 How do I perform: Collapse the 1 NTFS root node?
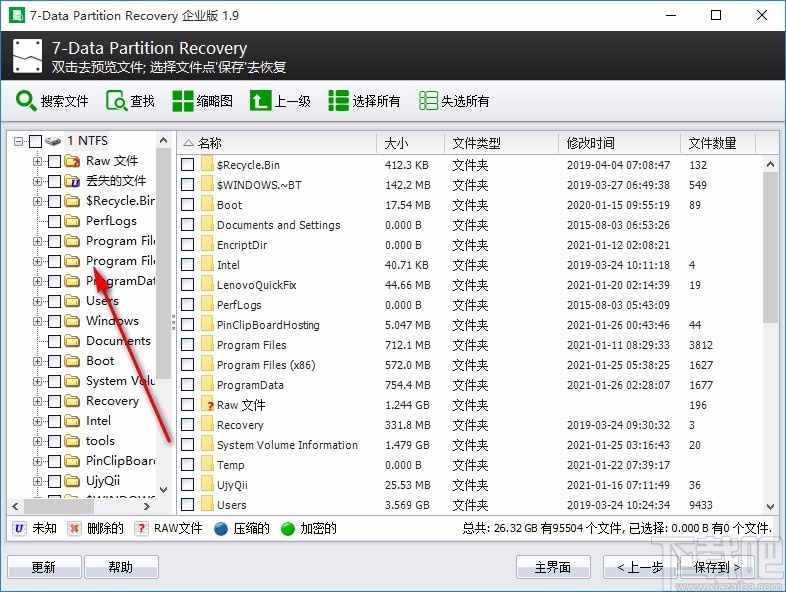(x=18, y=141)
